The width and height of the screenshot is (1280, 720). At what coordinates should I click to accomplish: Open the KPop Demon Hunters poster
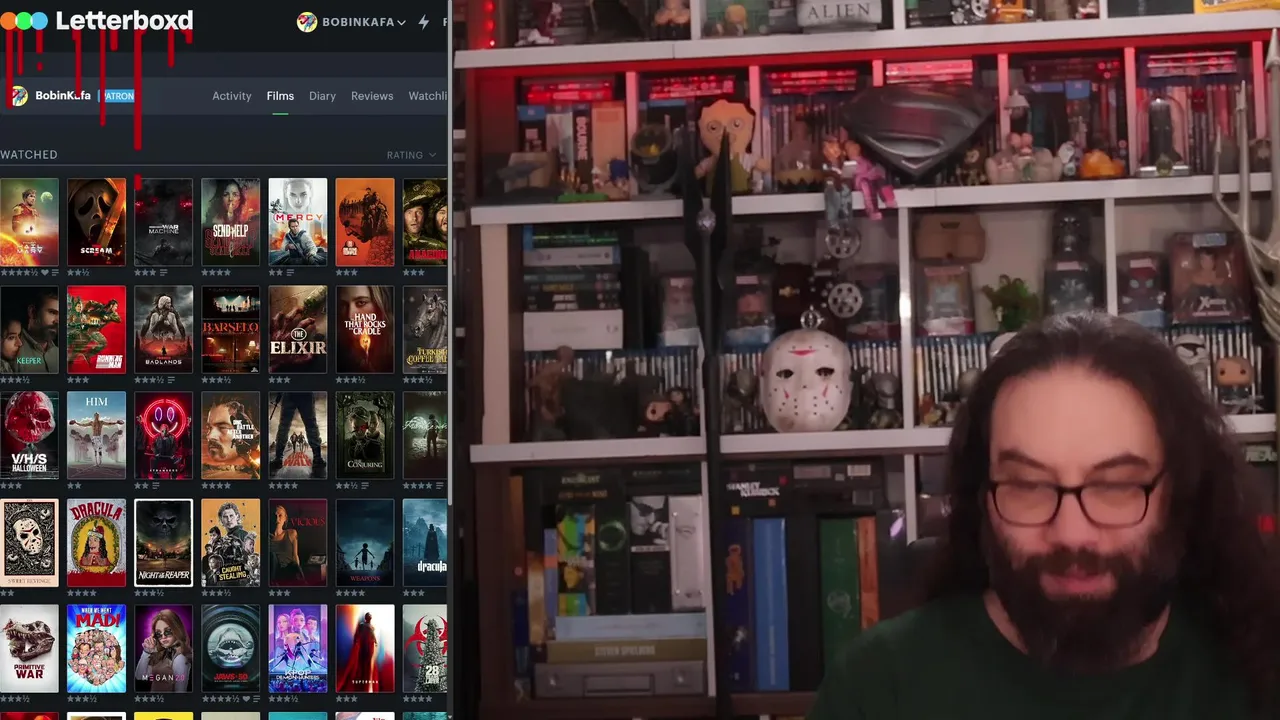pyautogui.click(x=298, y=649)
